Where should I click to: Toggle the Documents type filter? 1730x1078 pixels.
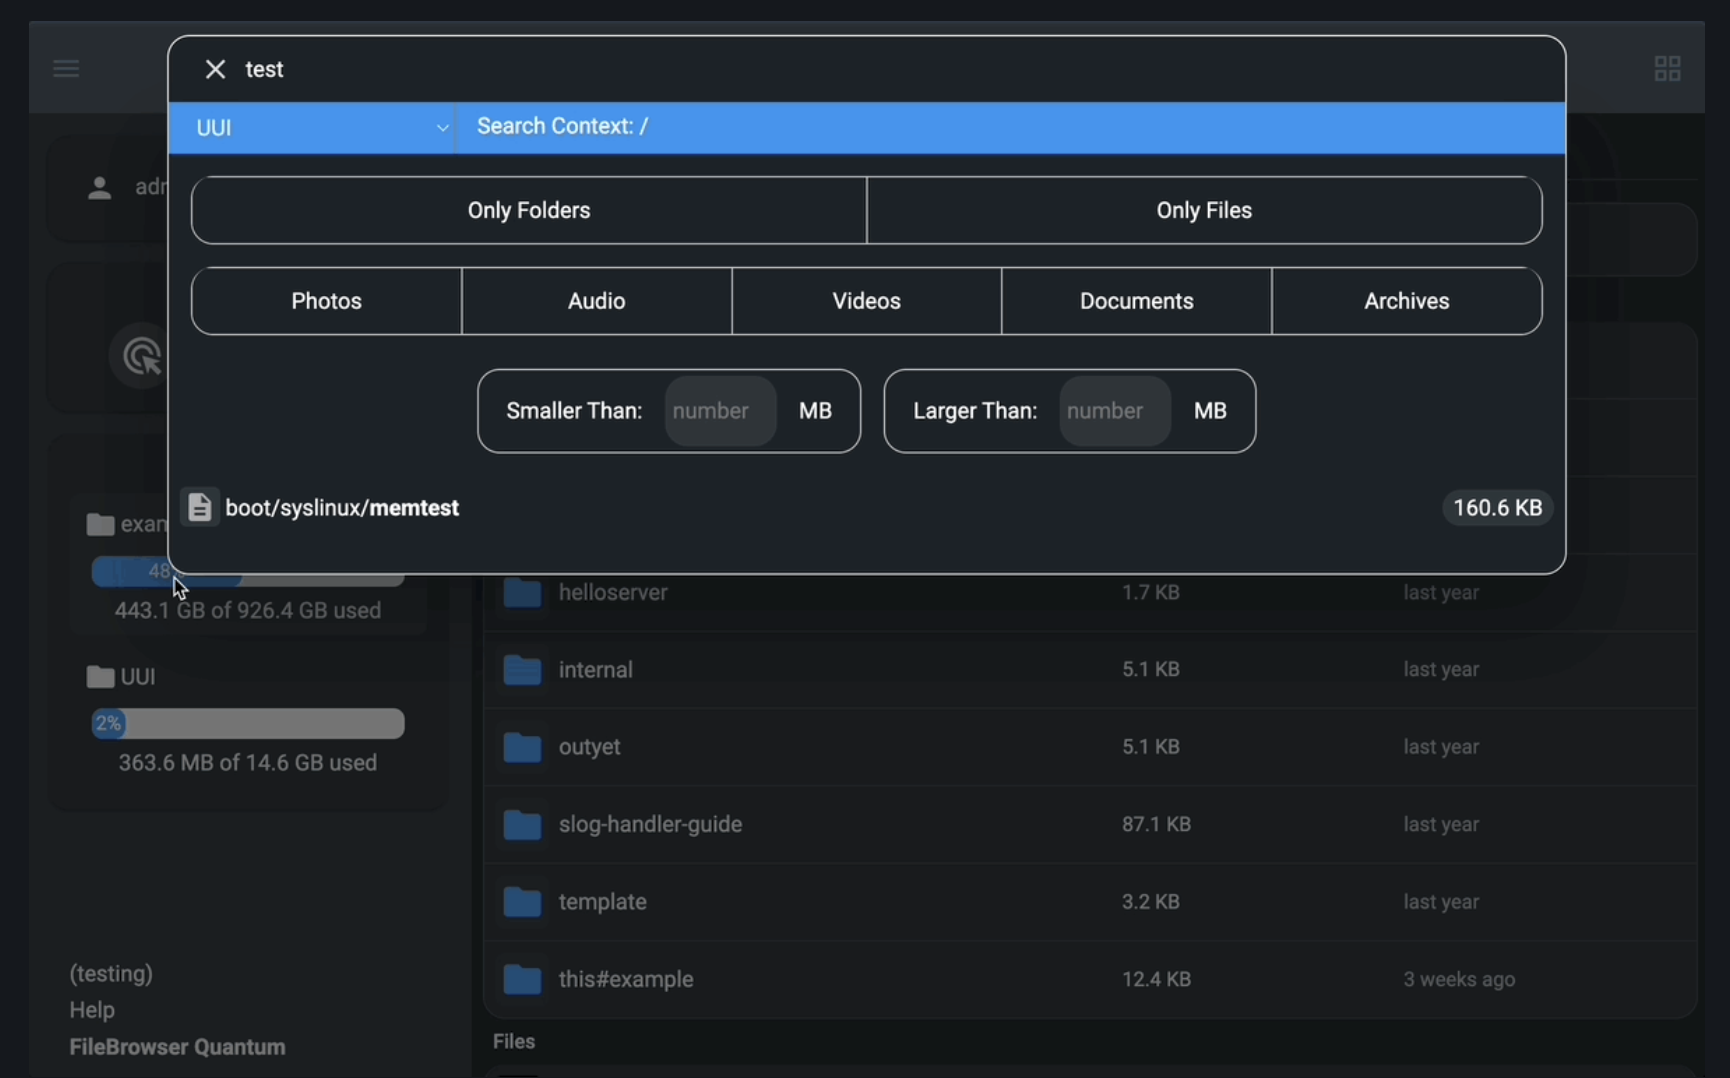point(1137,301)
